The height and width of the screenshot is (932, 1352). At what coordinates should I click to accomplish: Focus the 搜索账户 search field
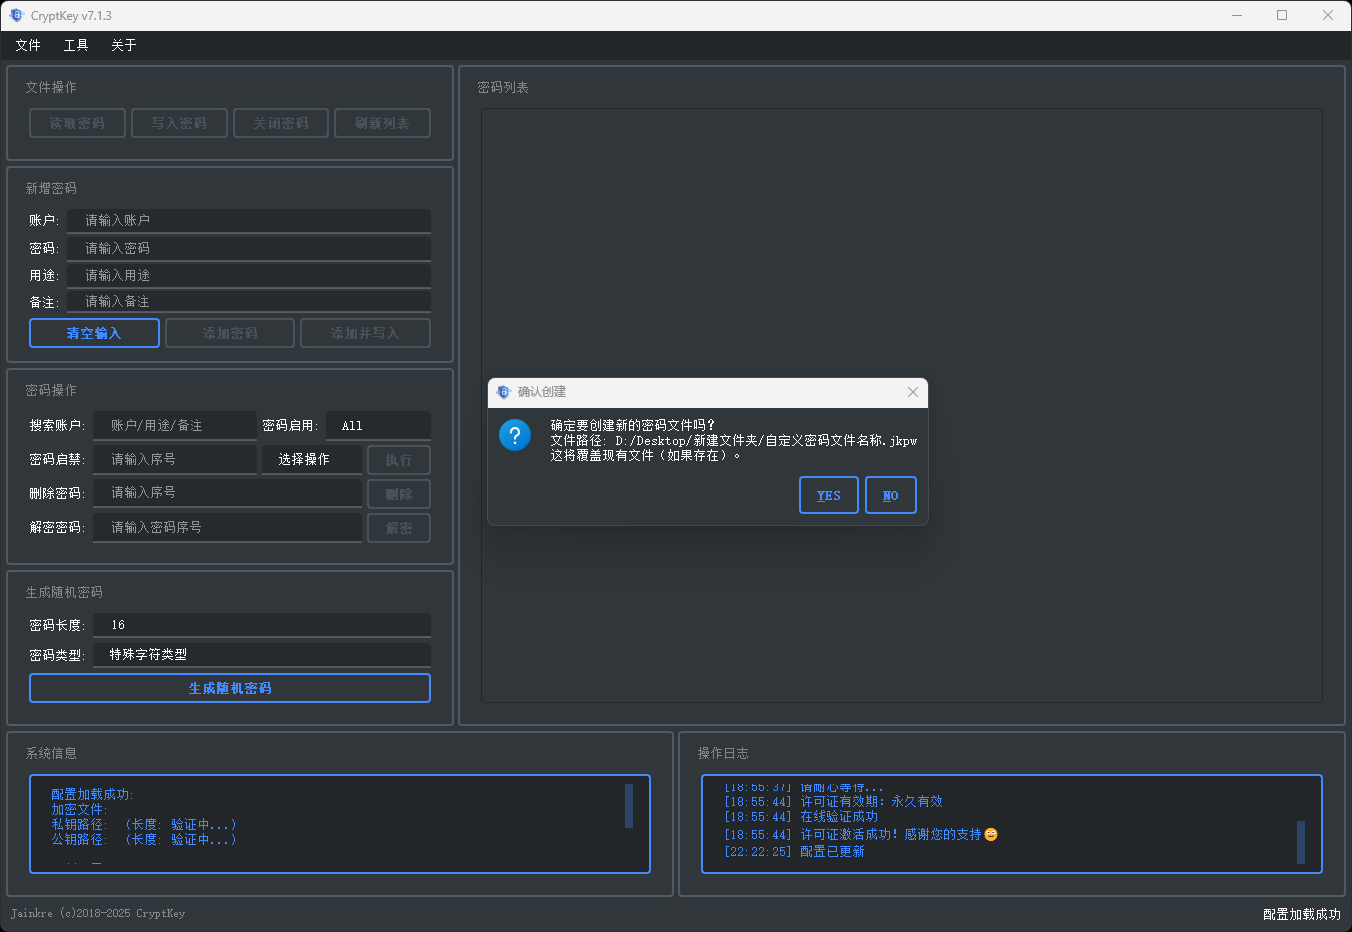[175, 425]
